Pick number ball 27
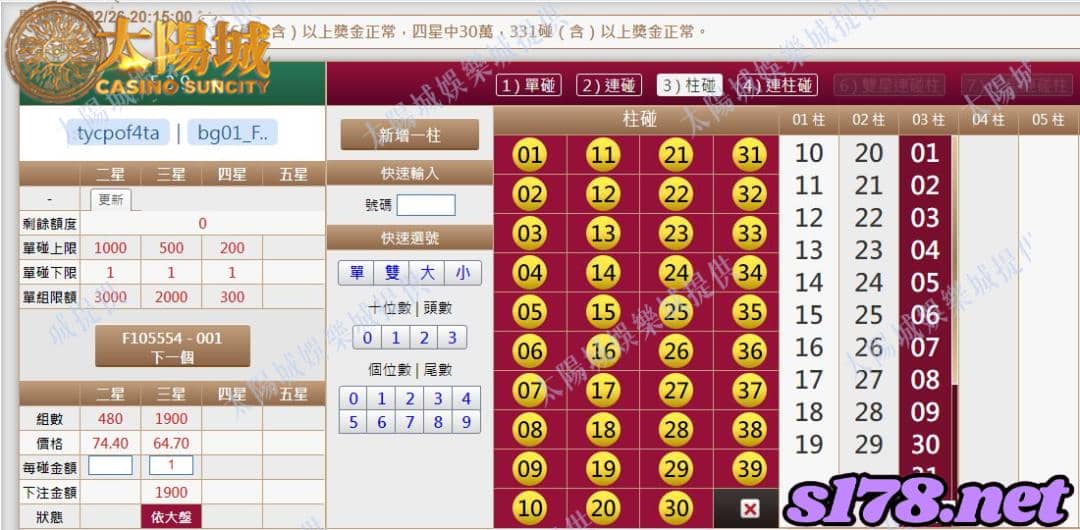 (676, 391)
